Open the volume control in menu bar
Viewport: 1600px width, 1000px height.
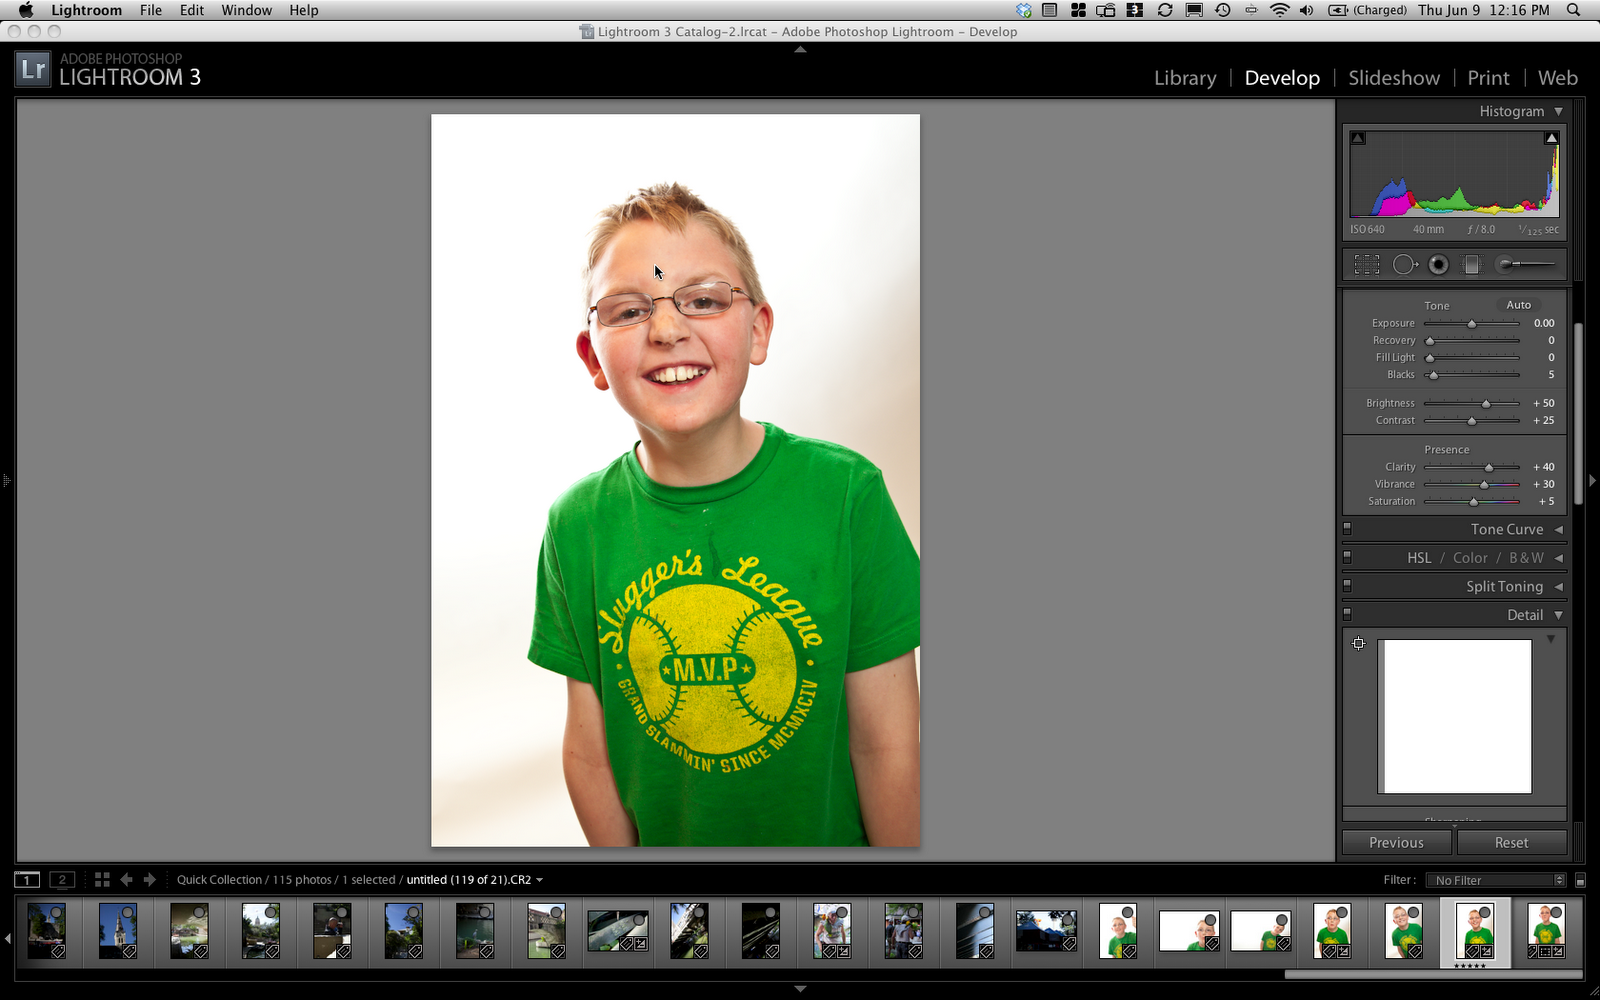pos(1306,10)
